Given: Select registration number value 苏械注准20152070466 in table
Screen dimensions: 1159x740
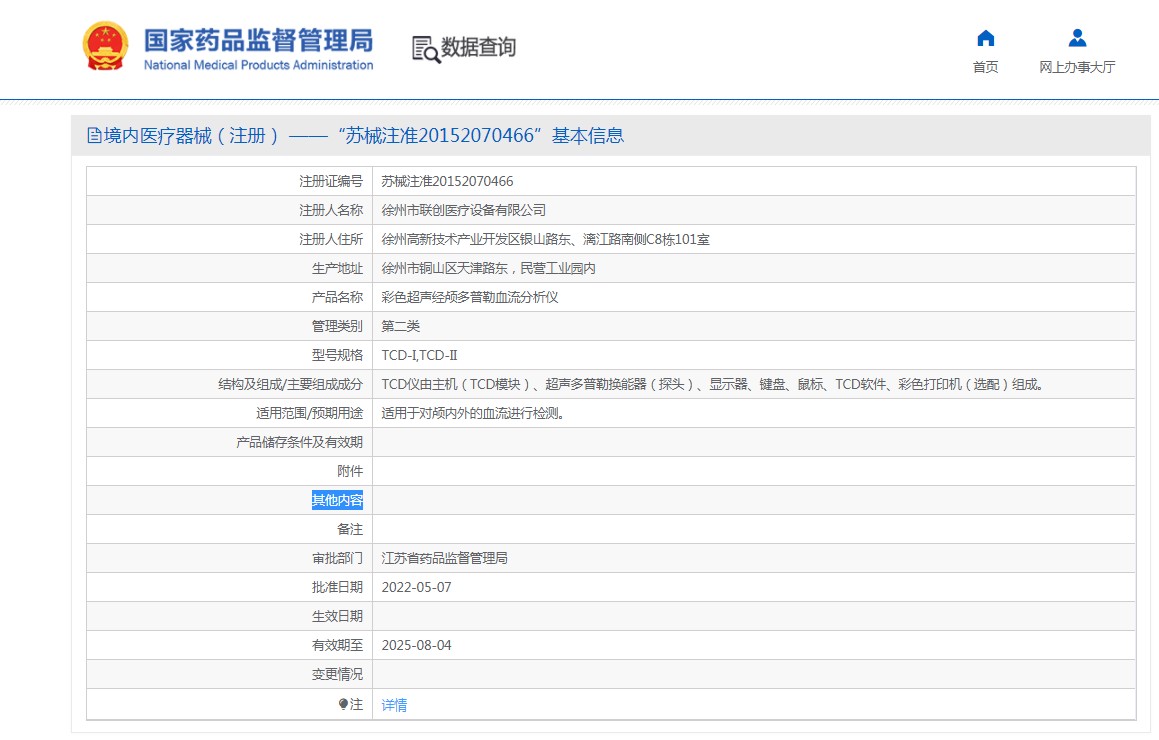Looking at the screenshot, I should [447, 181].
